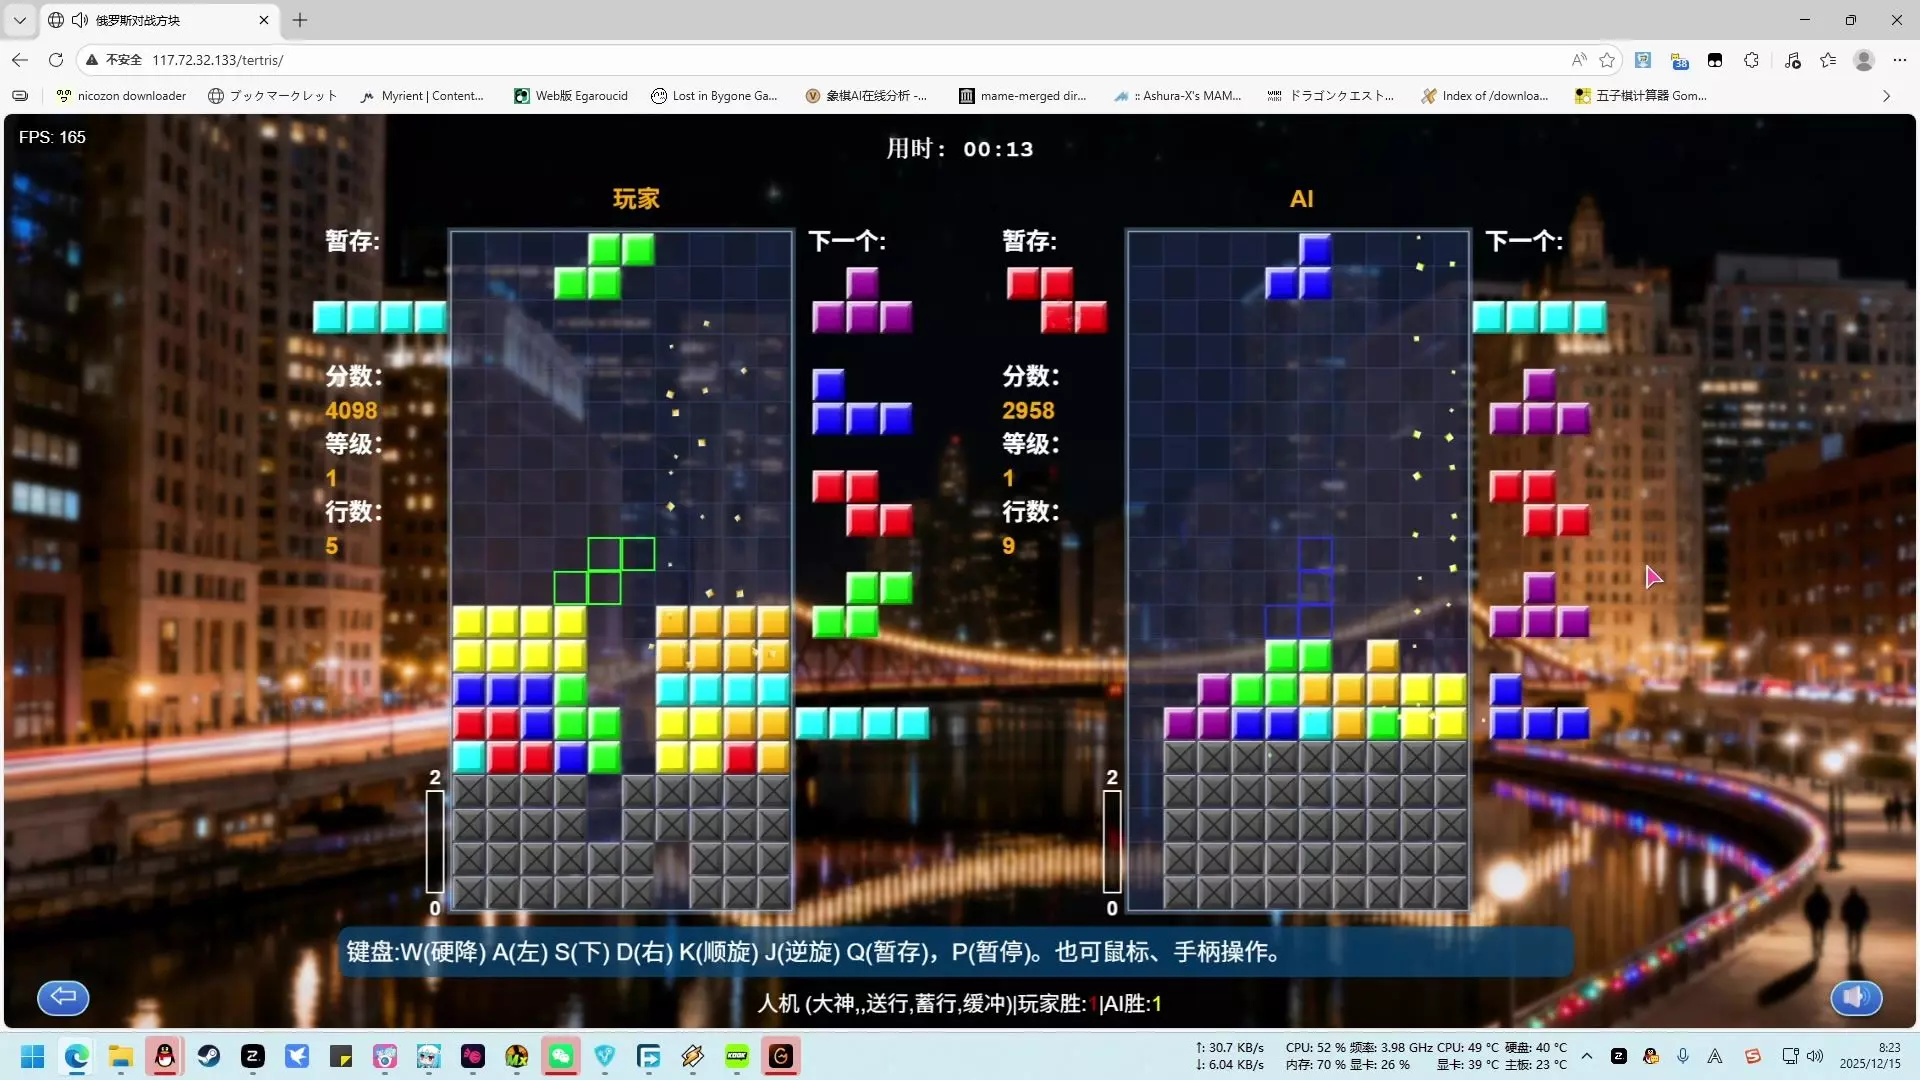Mute the tab via speaker icon
The height and width of the screenshot is (1080, 1920).
tap(80, 20)
